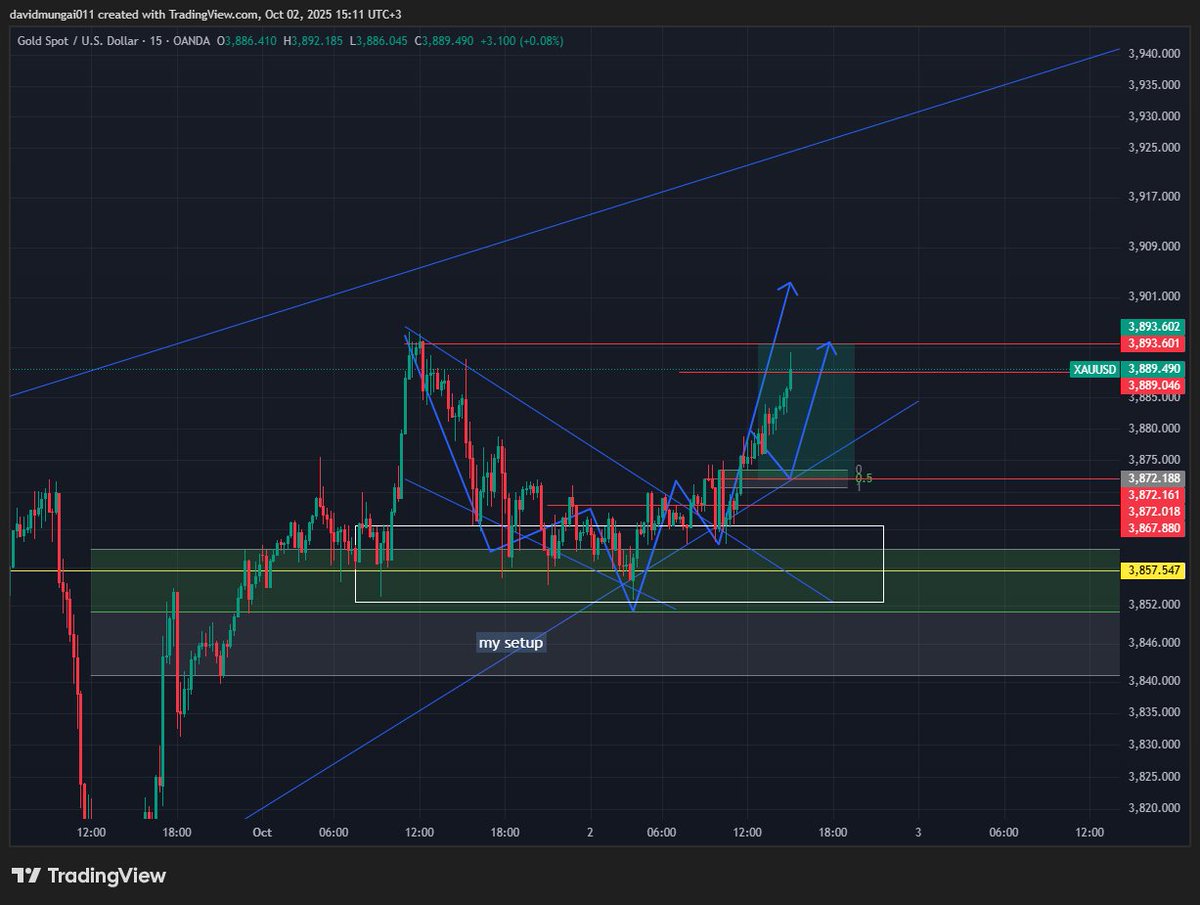
Task: Click the 3,935.000 price axis label
Action: [1154, 86]
